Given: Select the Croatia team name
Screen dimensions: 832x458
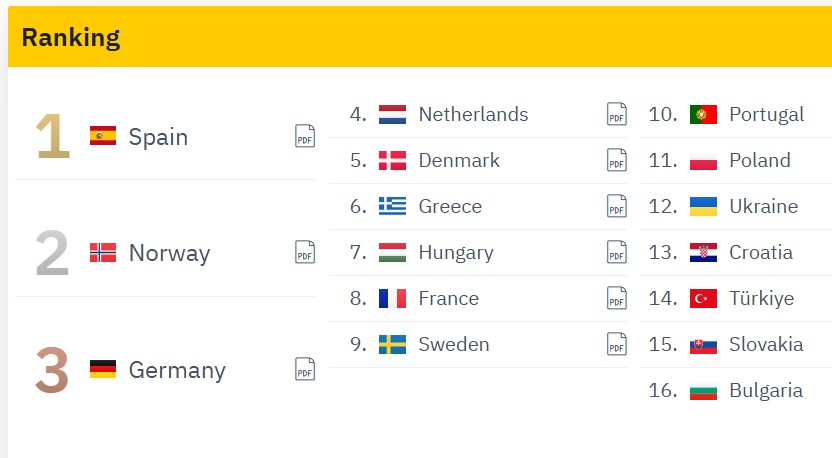Looking at the screenshot, I should pos(761,252).
